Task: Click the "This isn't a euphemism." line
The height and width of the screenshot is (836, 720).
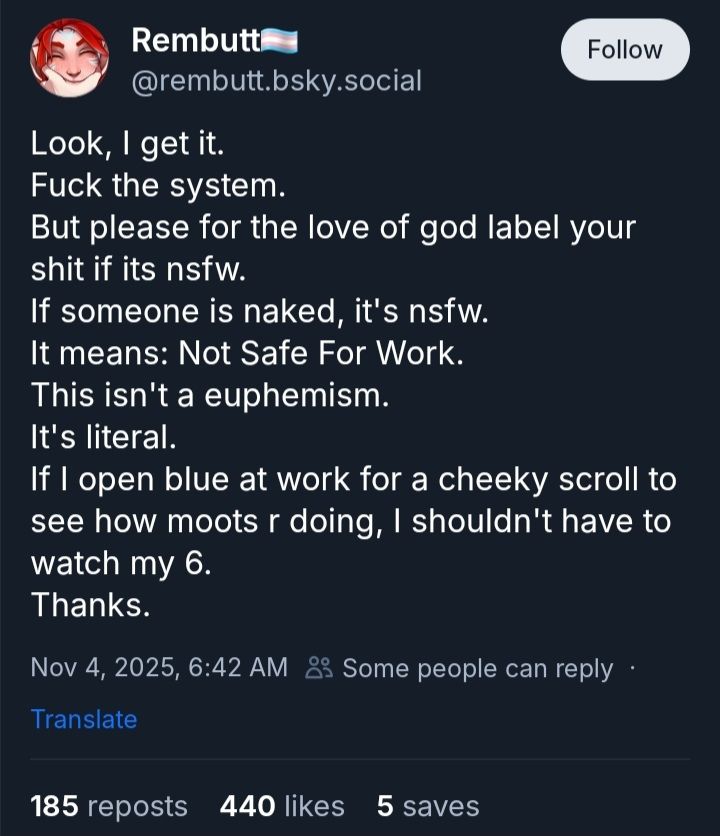Action: click(x=208, y=395)
